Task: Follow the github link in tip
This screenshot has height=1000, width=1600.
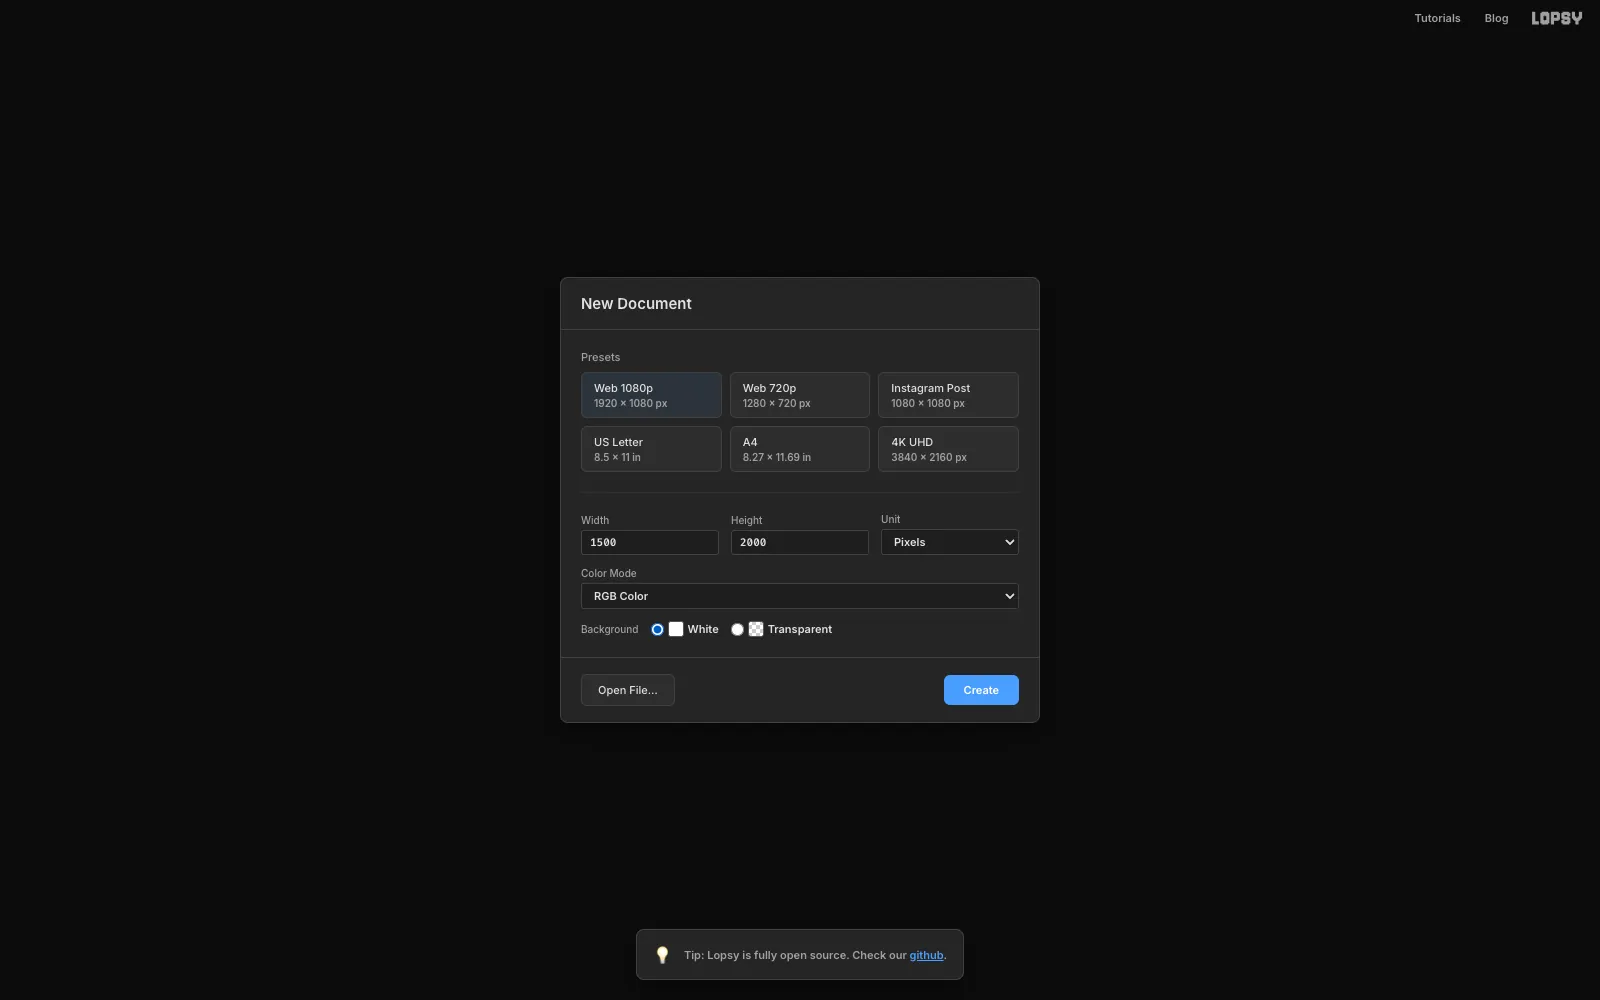Action: [x=926, y=955]
